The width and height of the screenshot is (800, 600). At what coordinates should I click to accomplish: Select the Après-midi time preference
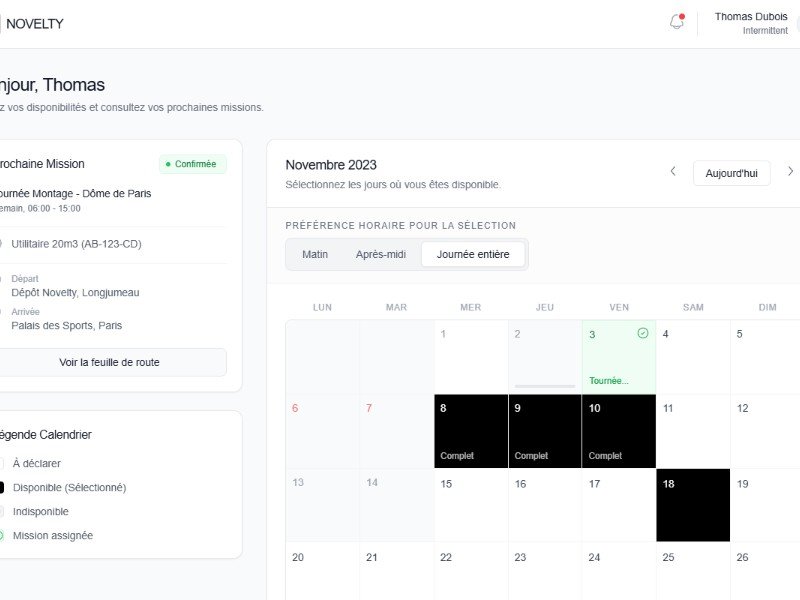381,254
